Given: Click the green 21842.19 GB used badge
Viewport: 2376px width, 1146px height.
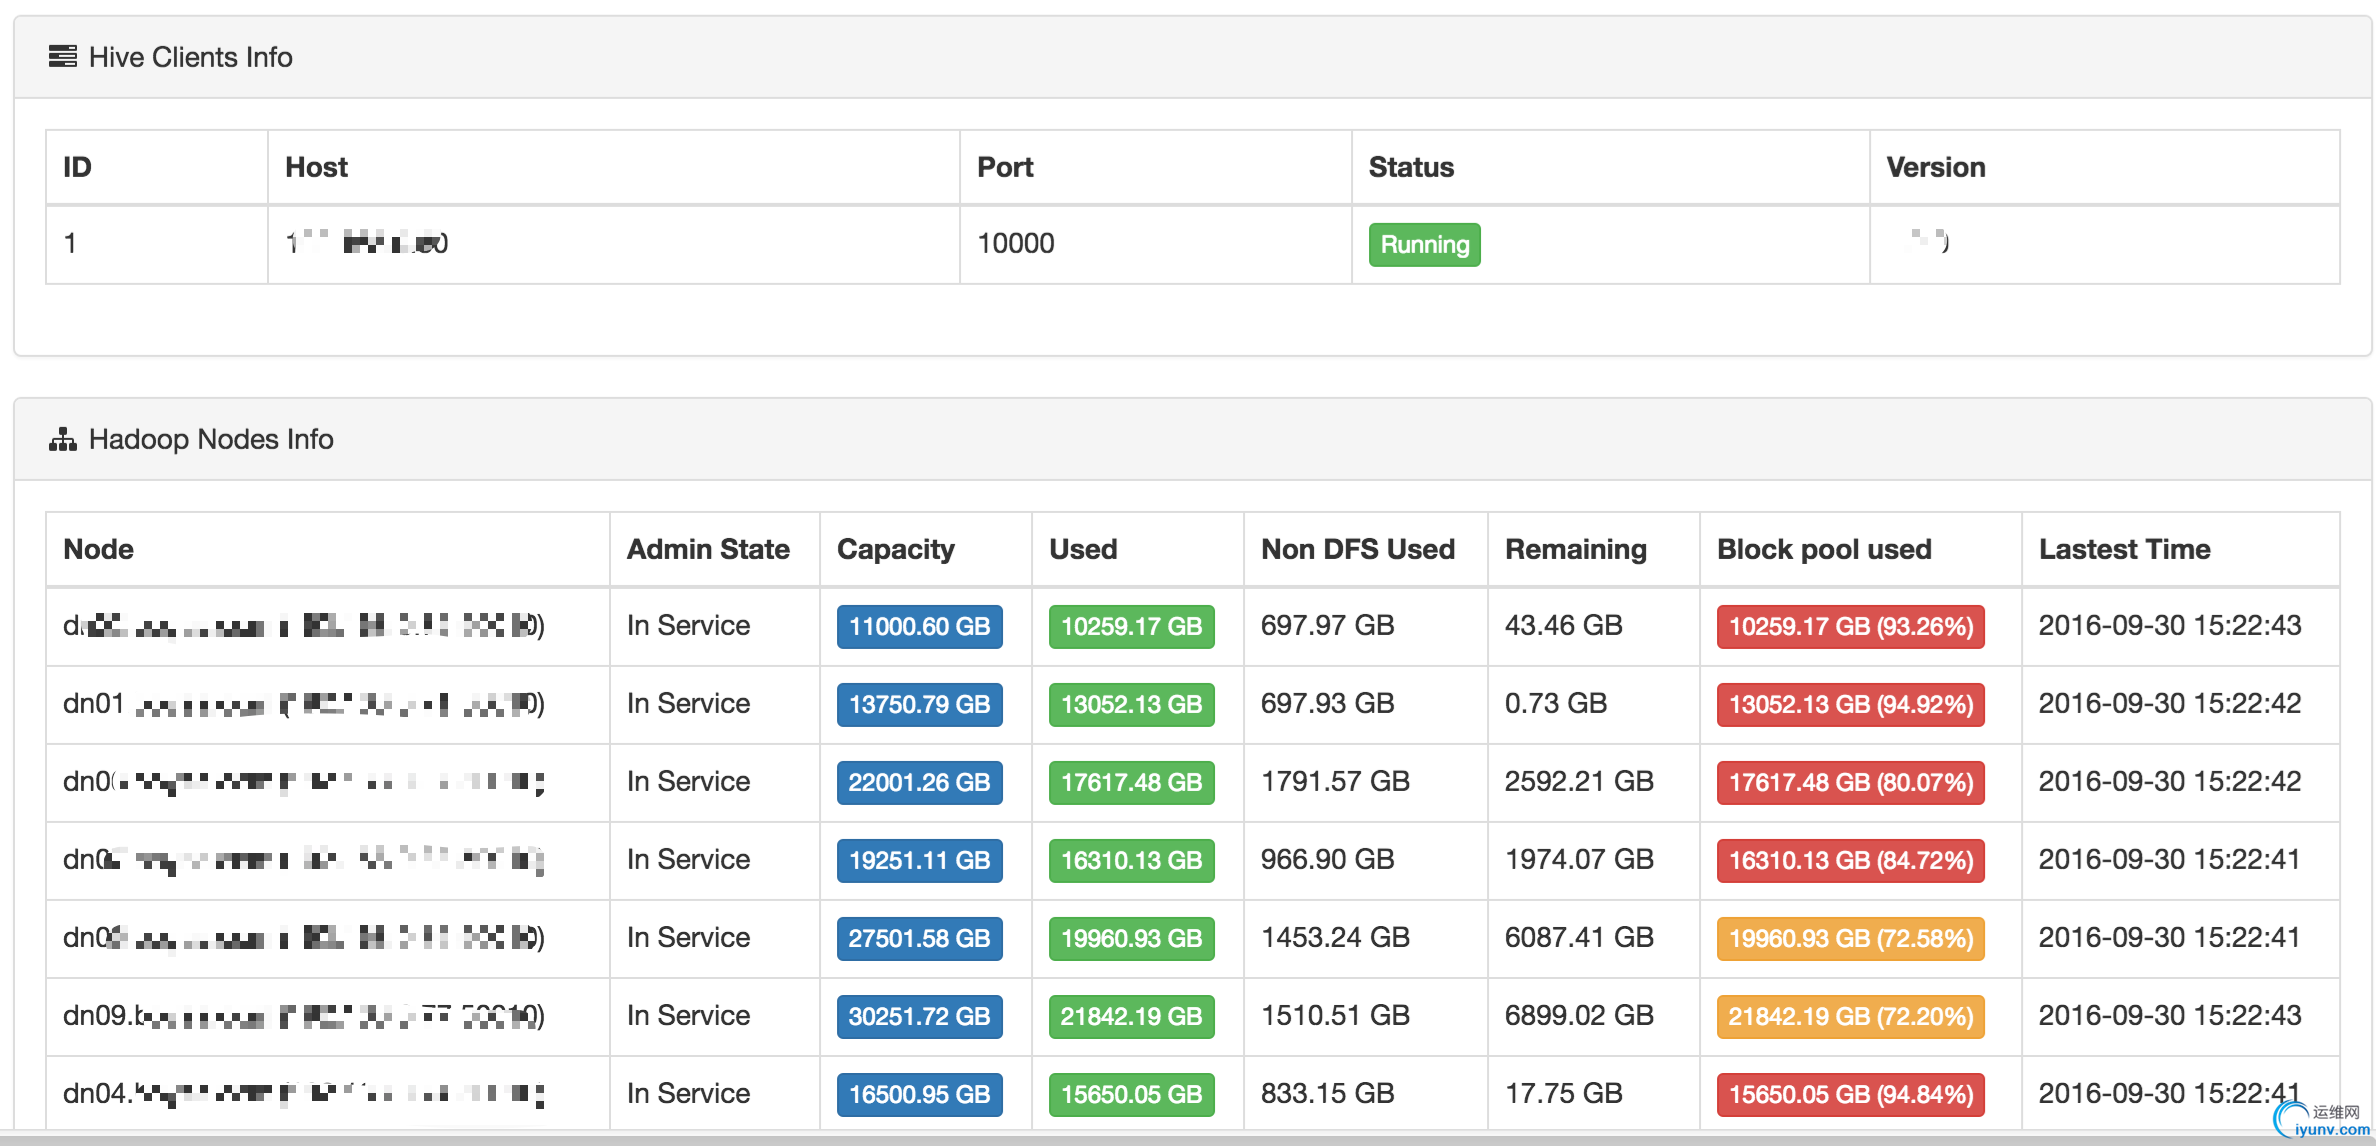Looking at the screenshot, I should 1131,1016.
